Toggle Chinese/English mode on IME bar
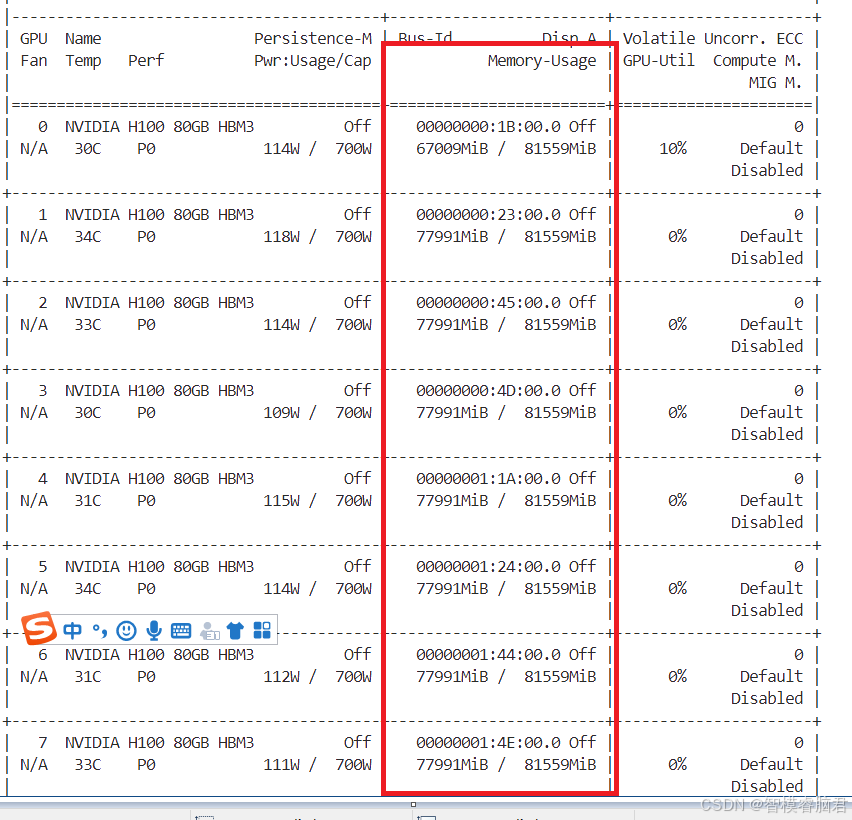 72,630
